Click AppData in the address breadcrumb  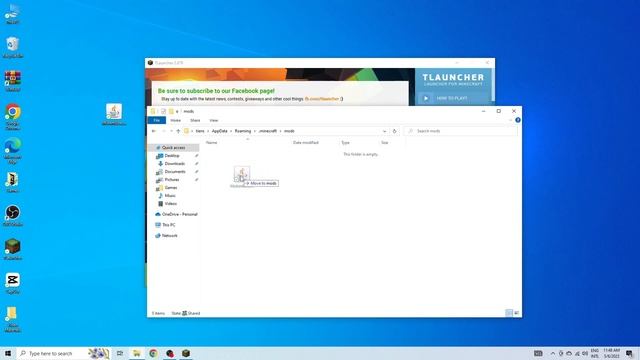tap(220, 131)
